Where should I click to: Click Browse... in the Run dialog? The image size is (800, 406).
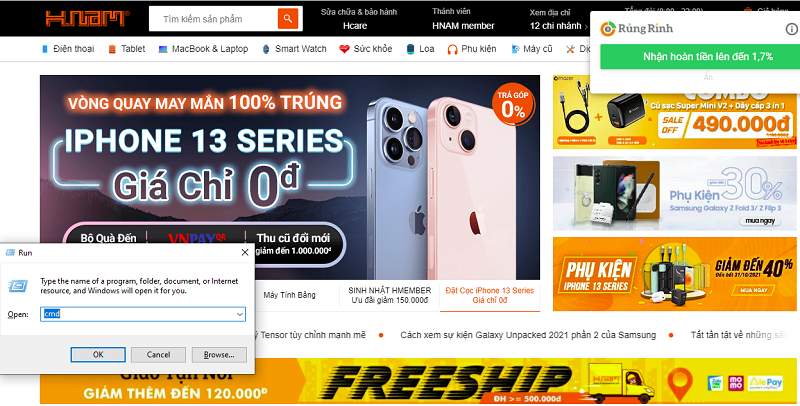pyautogui.click(x=219, y=354)
